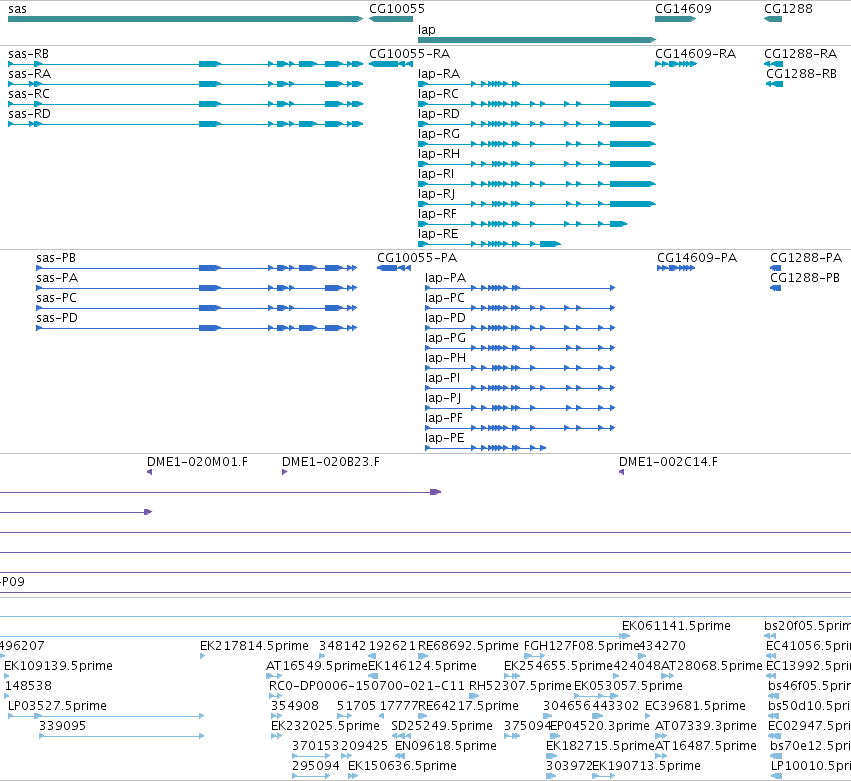Click the CG14609-RA transcript label
The width and height of the screenshot is (851, 781).
695,54
